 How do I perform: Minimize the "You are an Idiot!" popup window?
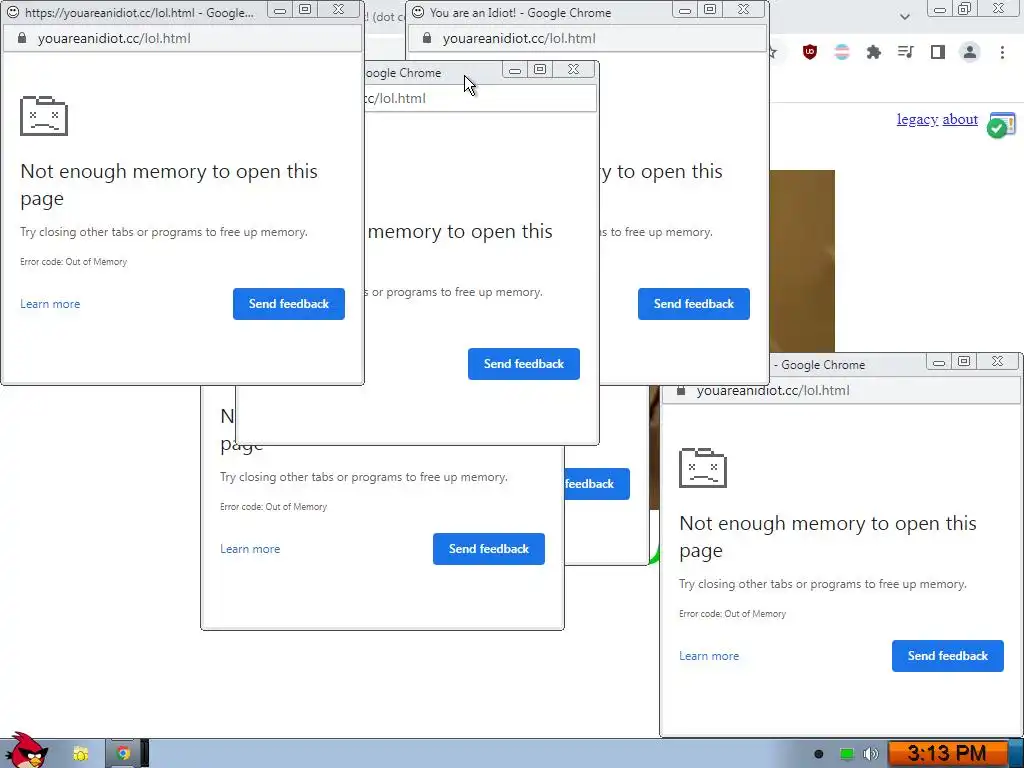pos(684,10)
